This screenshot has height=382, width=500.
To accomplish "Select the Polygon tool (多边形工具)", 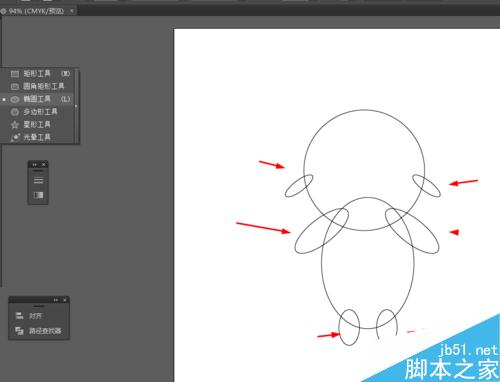I will coord(39,112).
